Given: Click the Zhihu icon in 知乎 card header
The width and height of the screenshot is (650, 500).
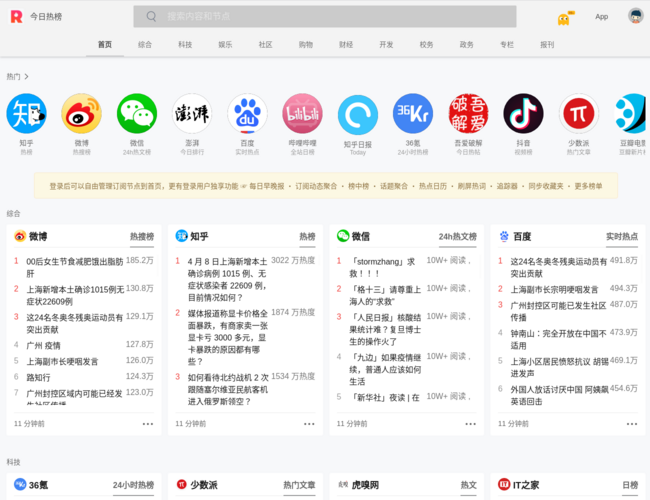Looking at the screenshot, I should tap(182, 236).
